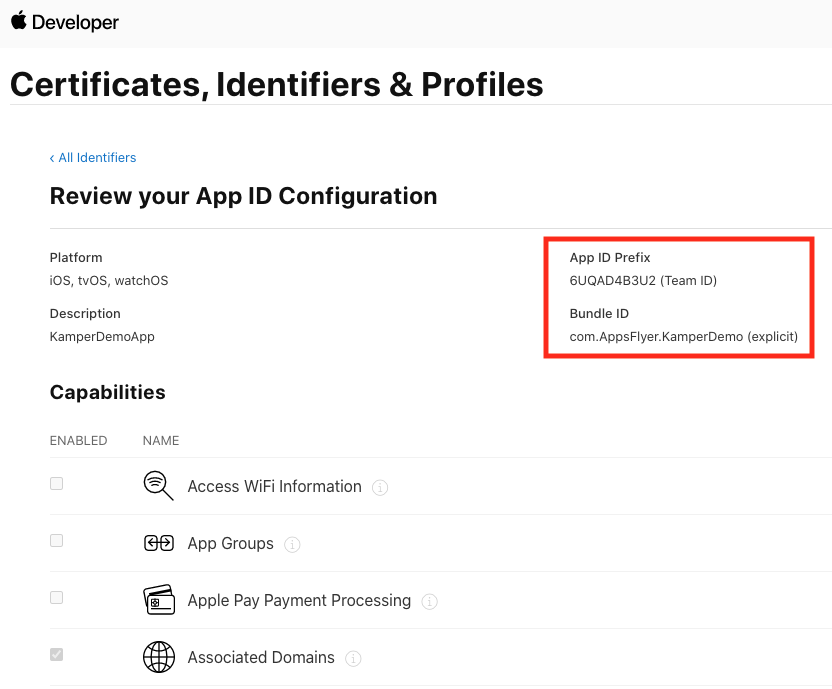Click the Certificates, Identifiers & Profiles heading
This screenshot has width=832, height=689.
click(x=277, y=84)
